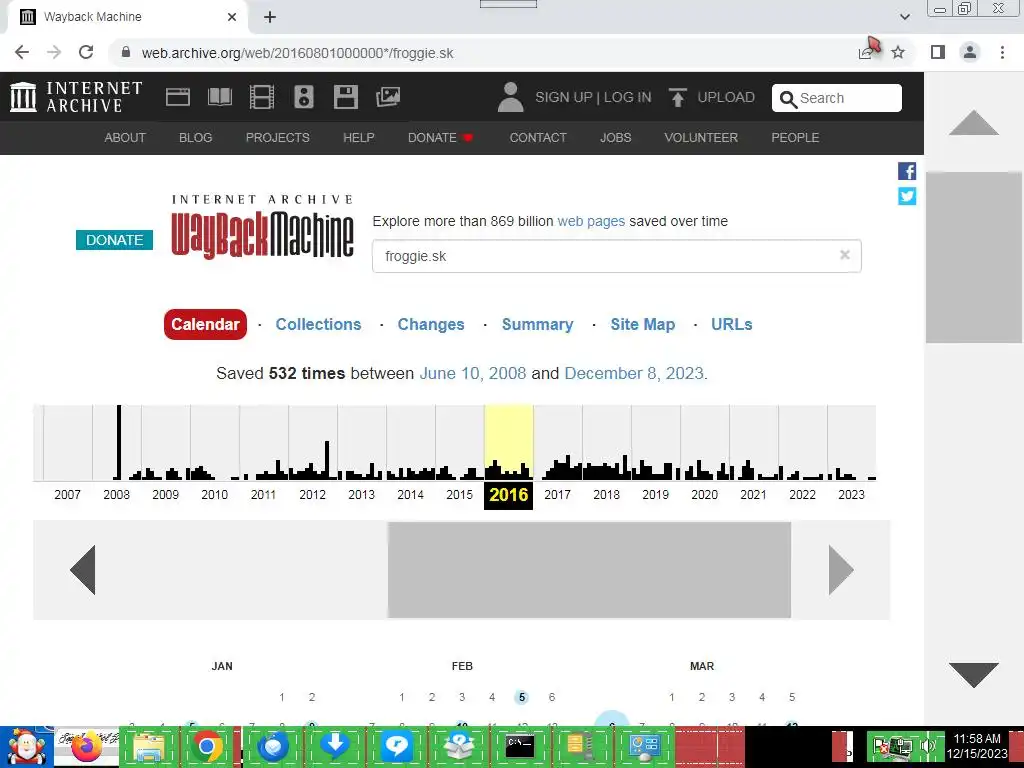Open a new browser tab

270,17
